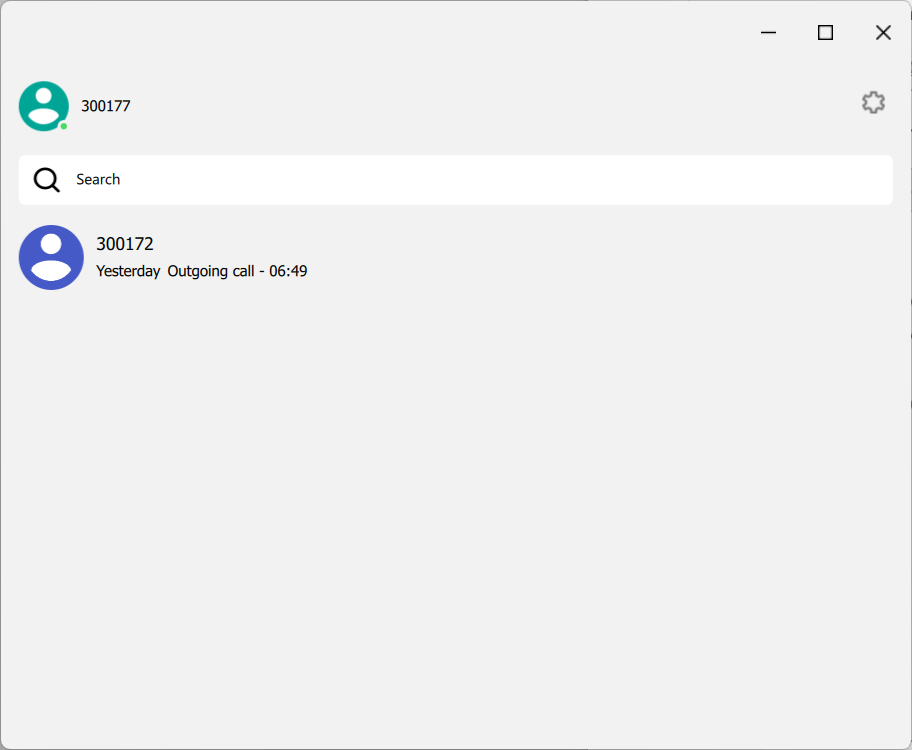Select the 300172 contact name

pos(124,244)
